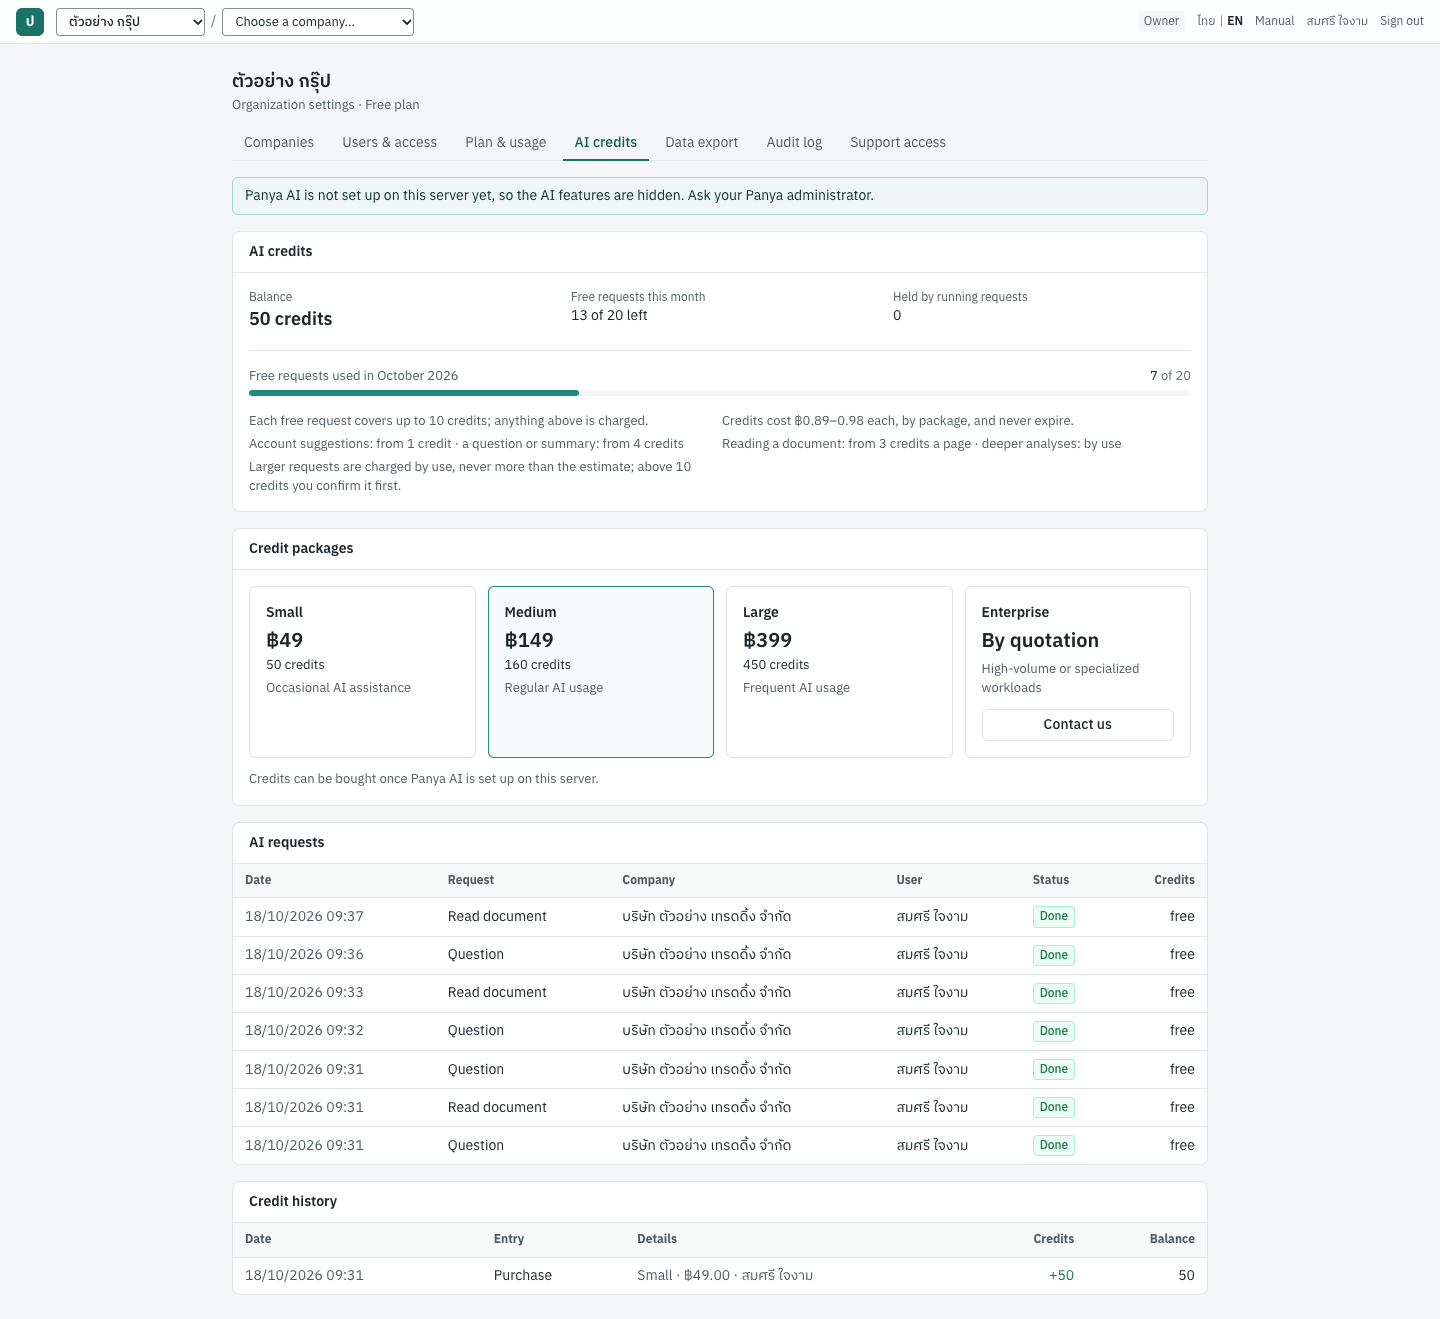Click Done status for the 09:37 request
The height and width of the screenshot is (1319, 1440).
(1054, 917)
